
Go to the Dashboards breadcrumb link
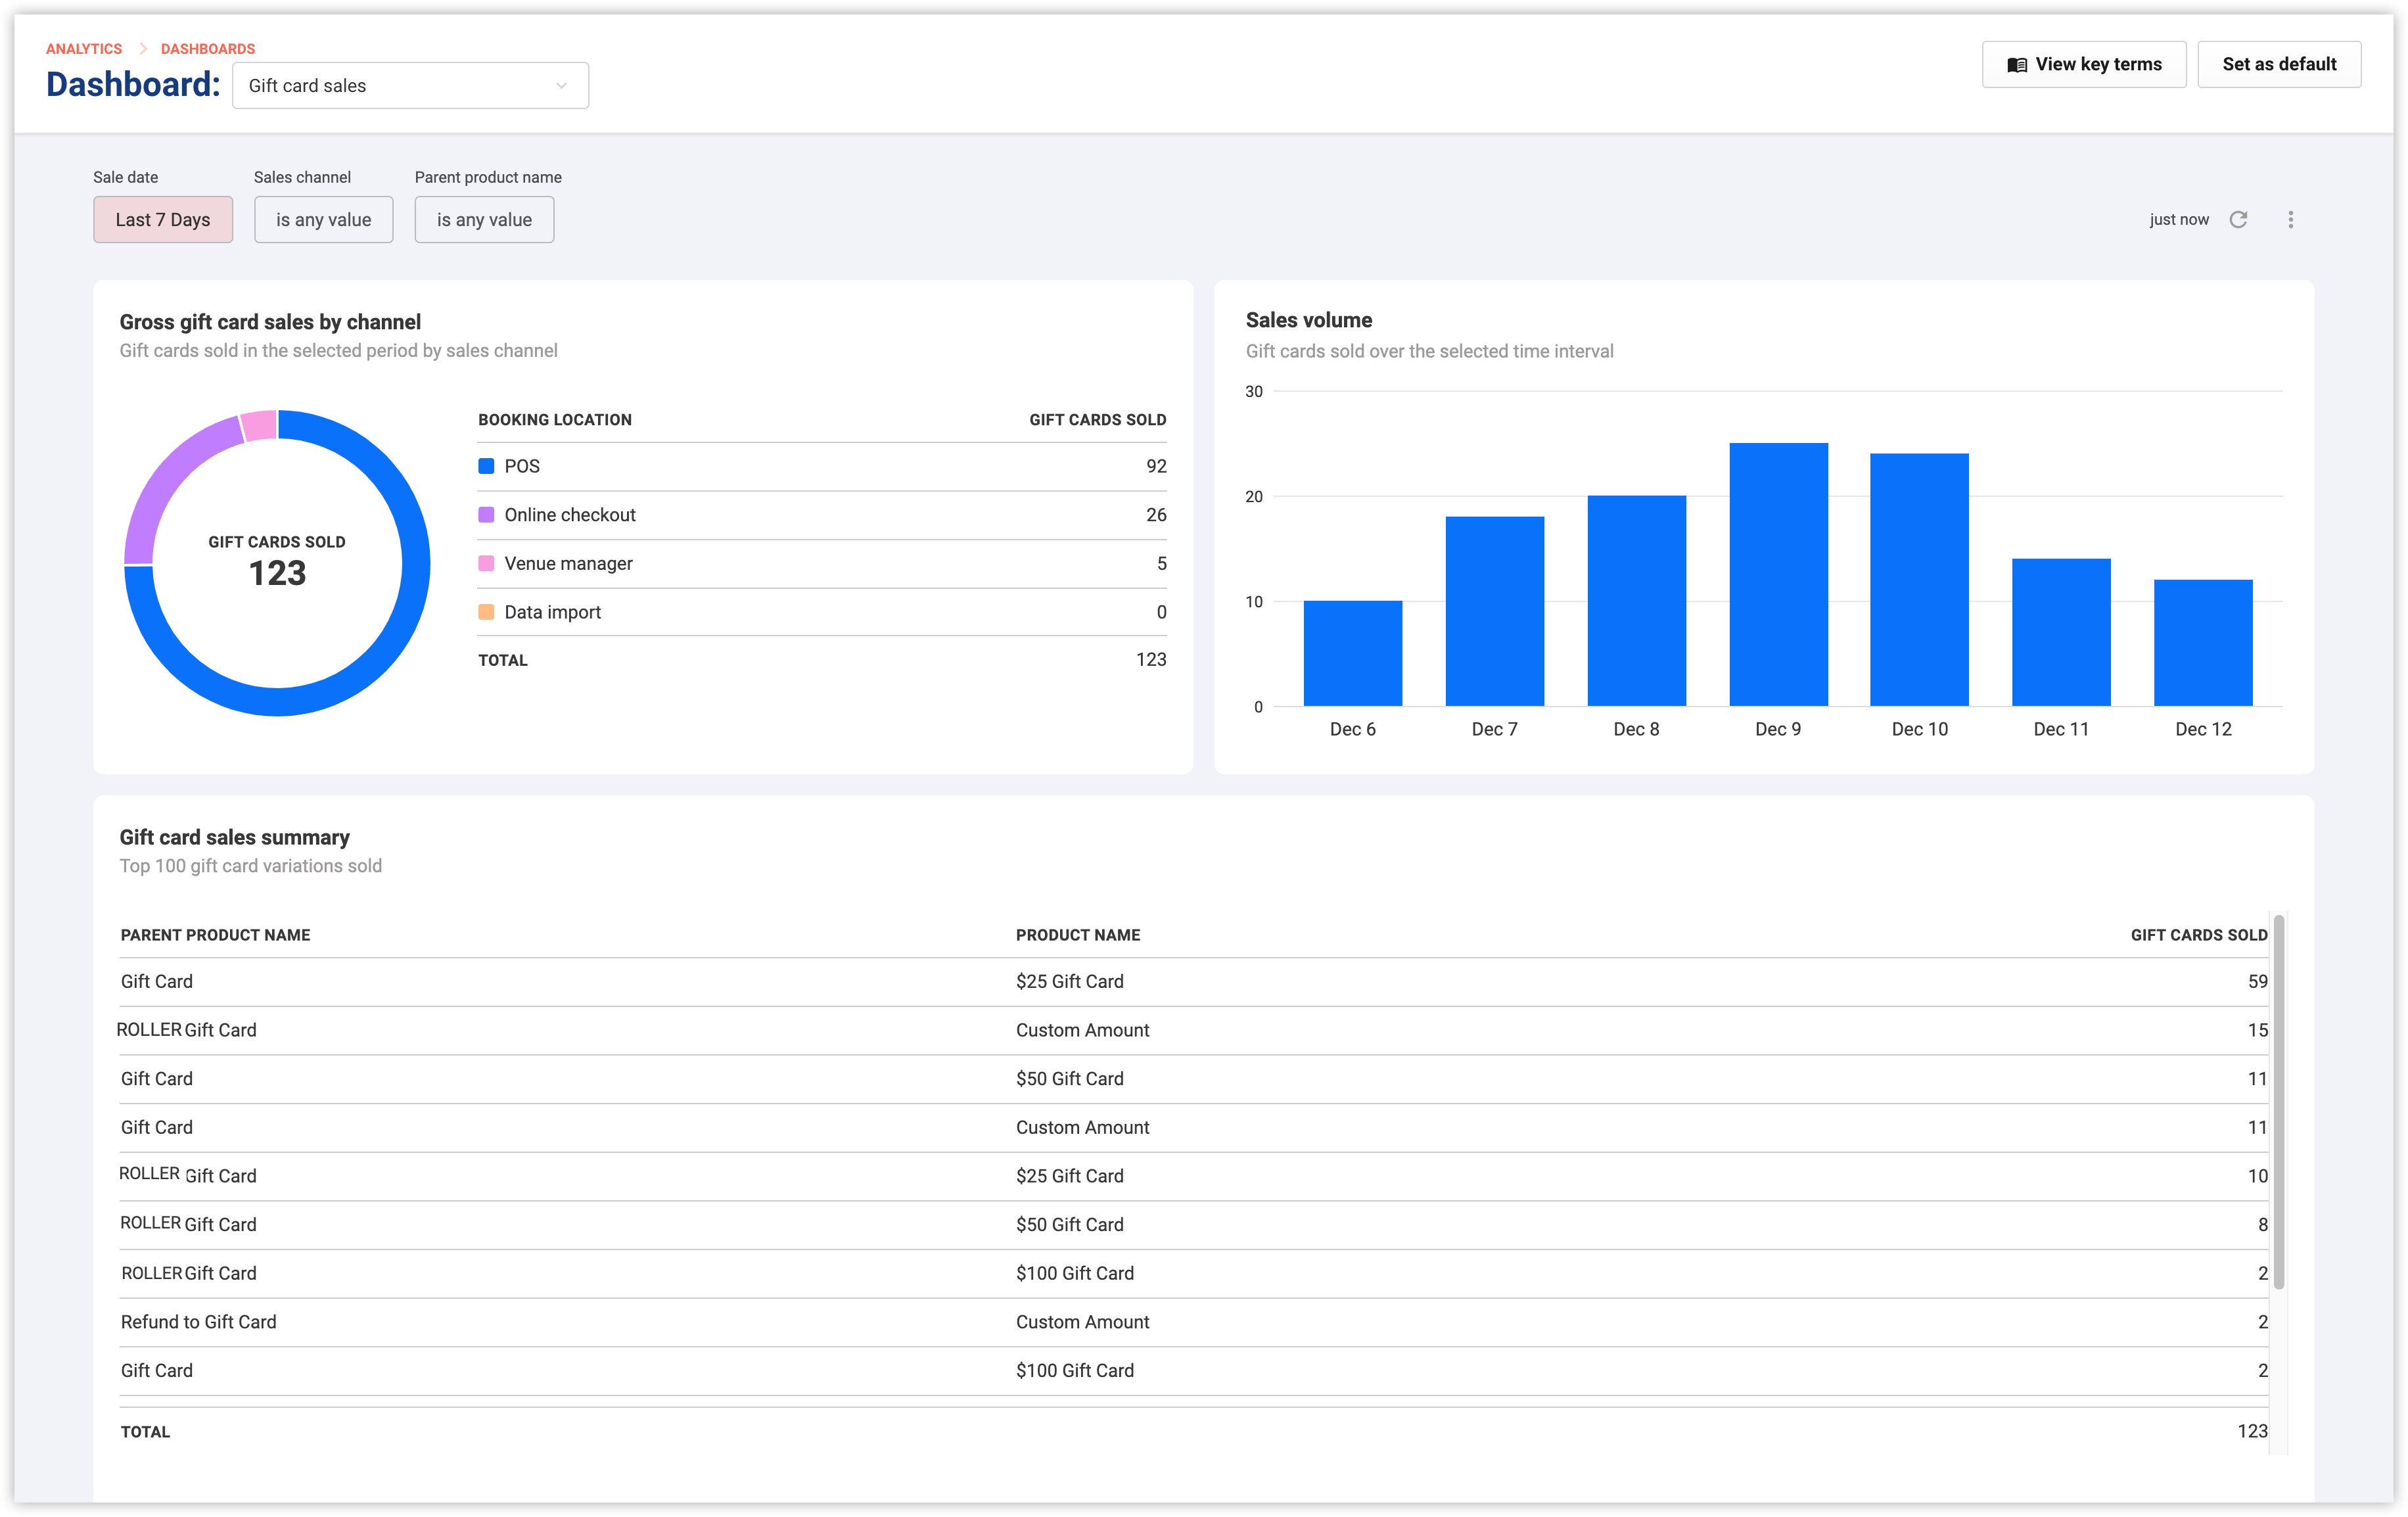click(x=208, y=49)
